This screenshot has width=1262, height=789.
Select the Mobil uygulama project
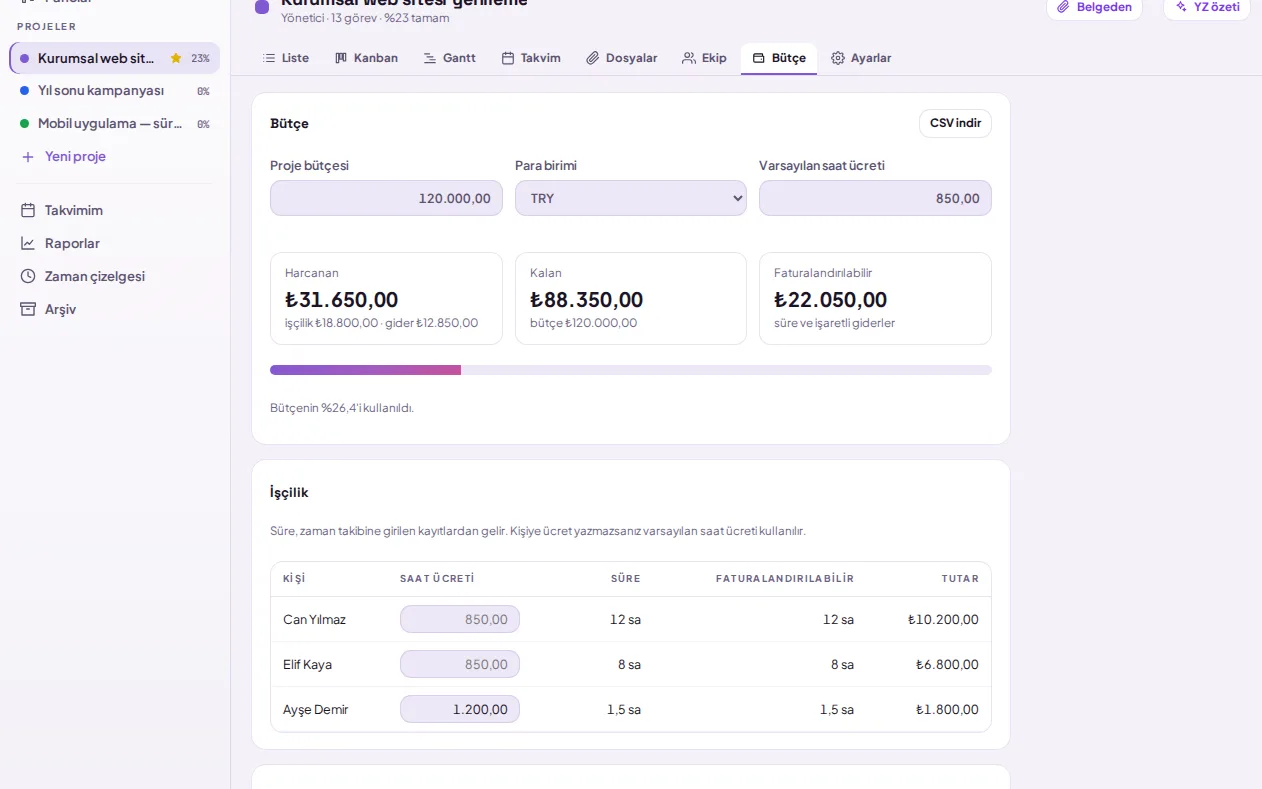(115, 124)
